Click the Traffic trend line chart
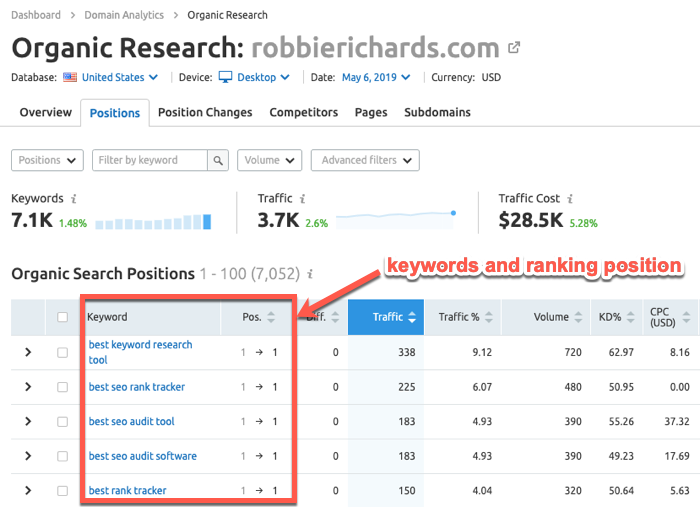Image resolution: width=700 pixels, height=507 pixels. (396, 218)
